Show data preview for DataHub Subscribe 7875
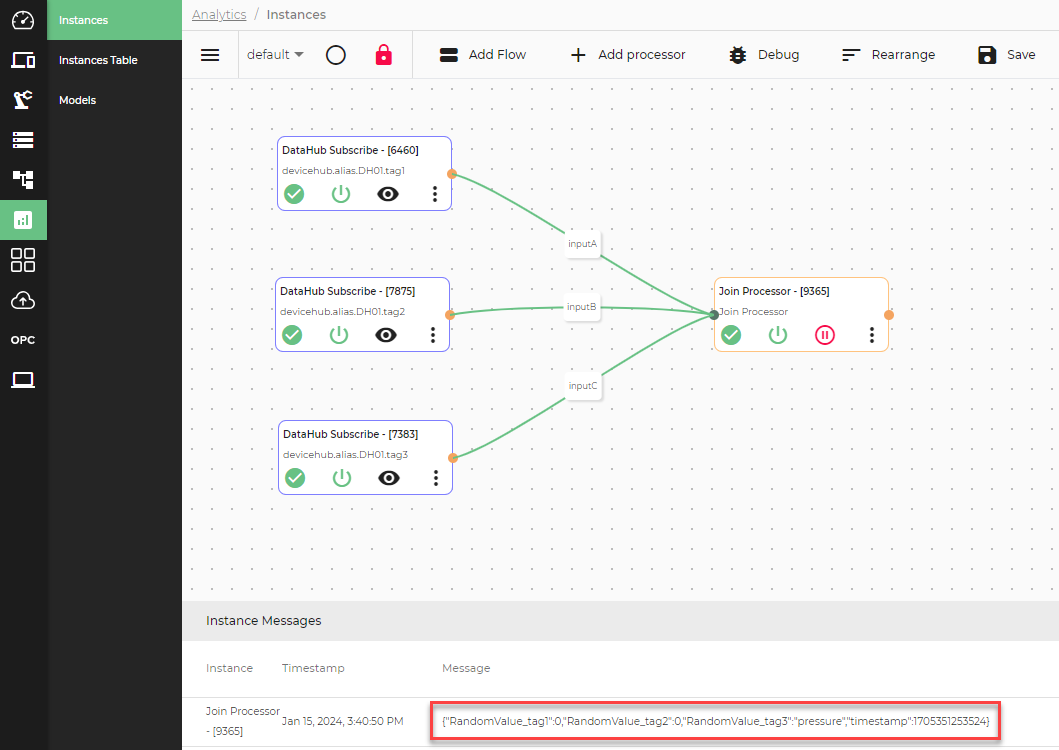The image size is (1059, 750). pos(387,335)
